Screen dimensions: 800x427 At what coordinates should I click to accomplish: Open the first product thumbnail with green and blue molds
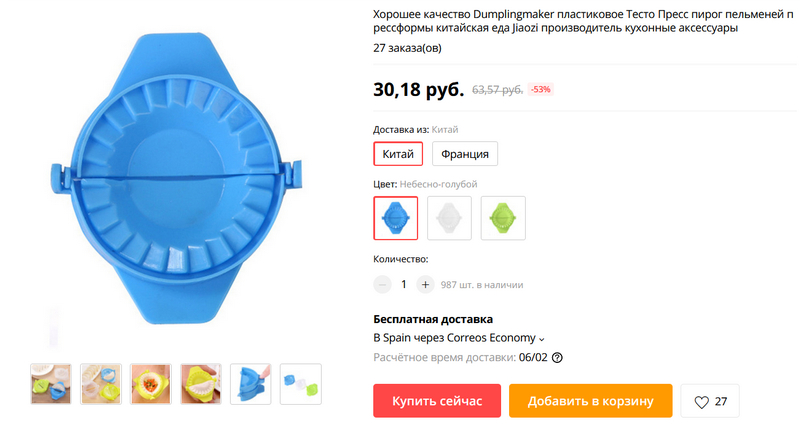51,384
